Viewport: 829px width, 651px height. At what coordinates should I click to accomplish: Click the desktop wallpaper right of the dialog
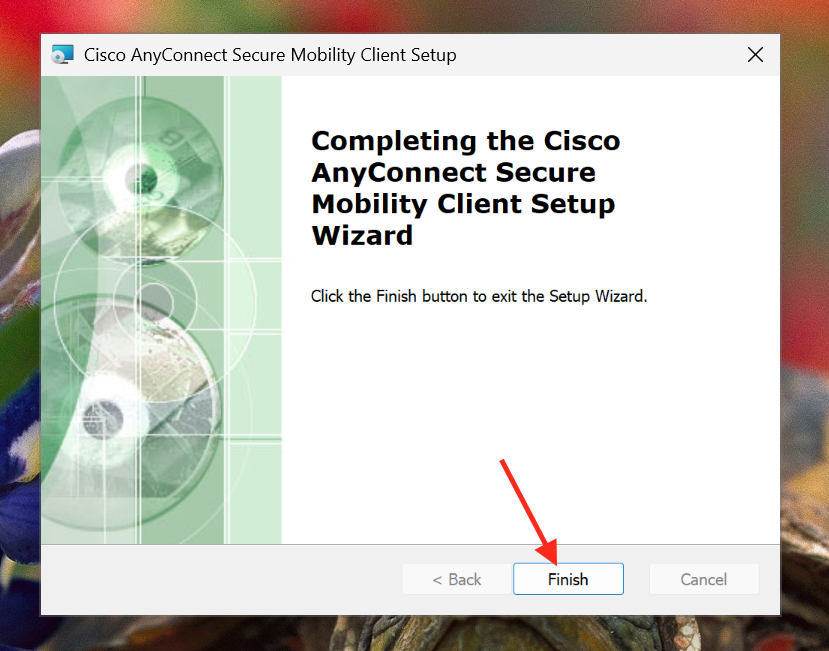[804, 317]
